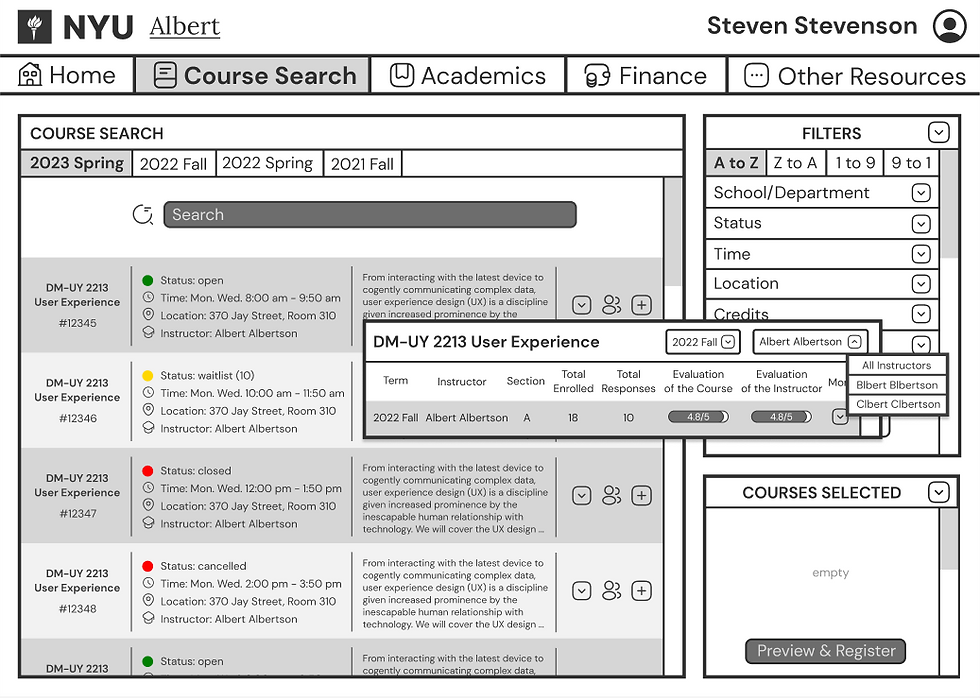
Task: Click red closed status dot for #12347
Action: point(148,471)
